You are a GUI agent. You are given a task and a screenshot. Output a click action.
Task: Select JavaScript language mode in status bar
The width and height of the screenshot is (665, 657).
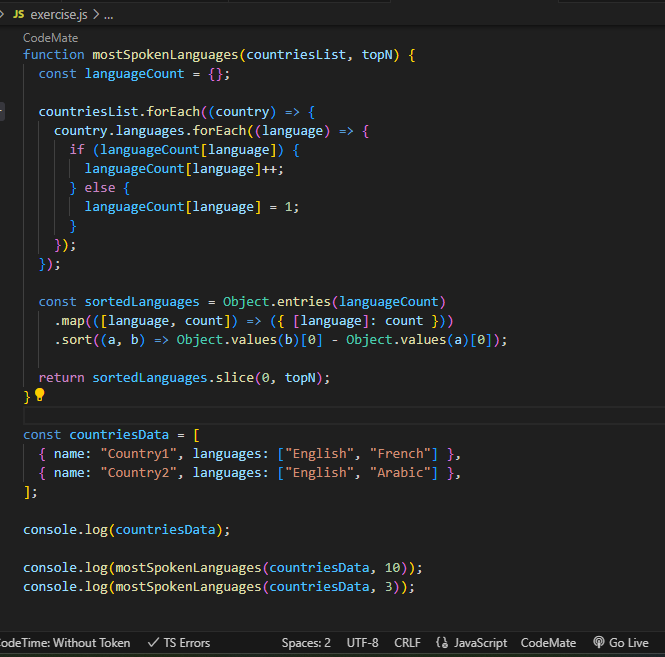pos(480,643)
